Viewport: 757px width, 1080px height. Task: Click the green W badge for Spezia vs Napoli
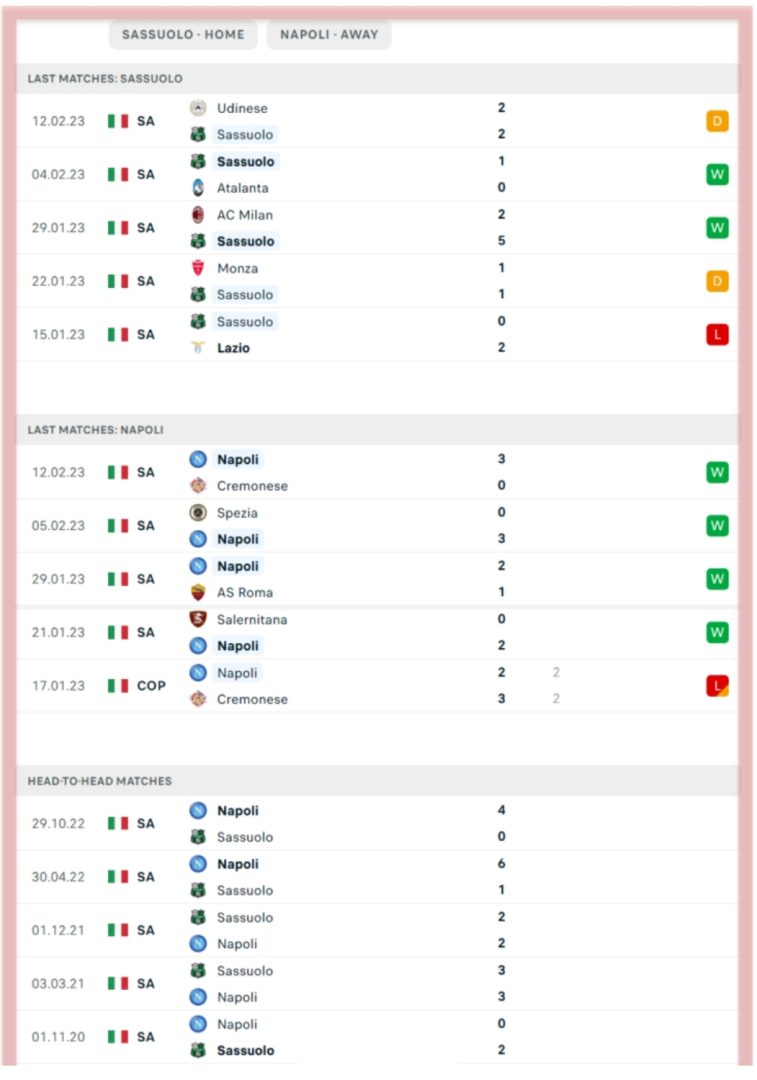pos(717,526)
